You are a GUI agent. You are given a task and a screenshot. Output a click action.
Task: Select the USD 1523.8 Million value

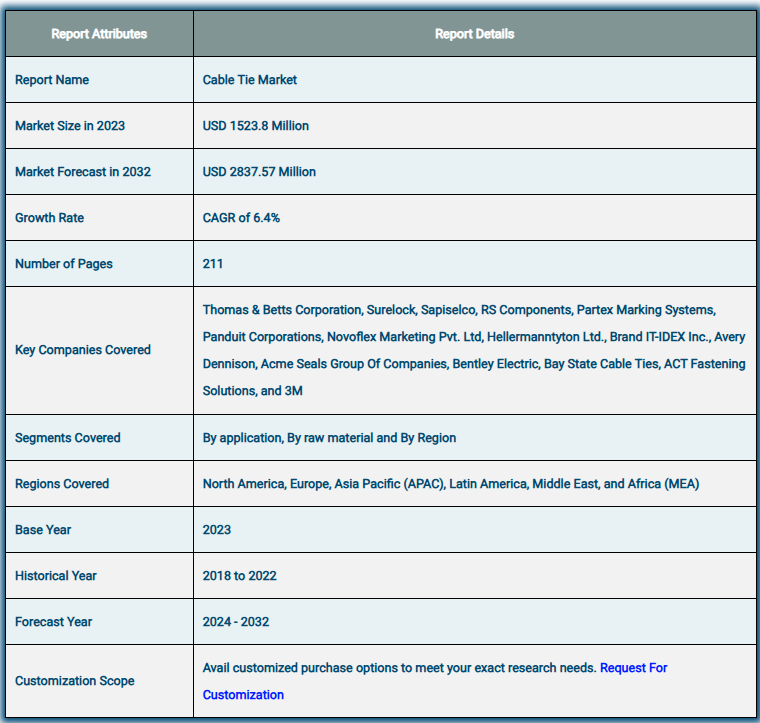(255, 126)
